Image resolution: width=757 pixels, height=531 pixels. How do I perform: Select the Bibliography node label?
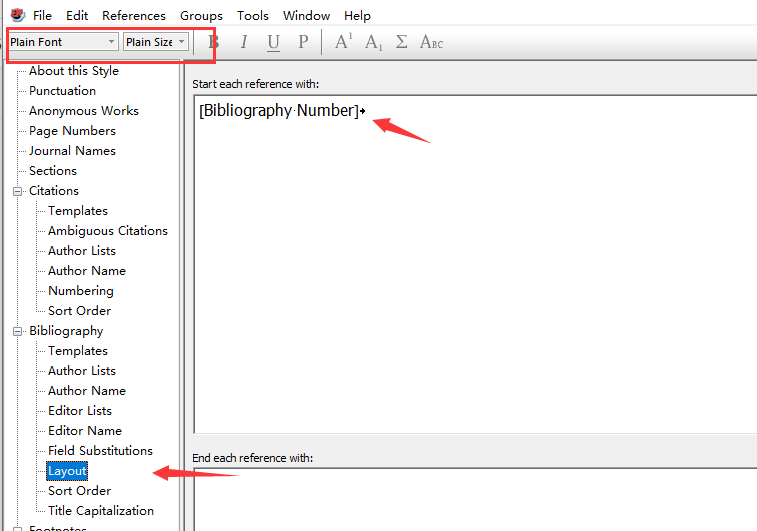click(x=66, y=331)
